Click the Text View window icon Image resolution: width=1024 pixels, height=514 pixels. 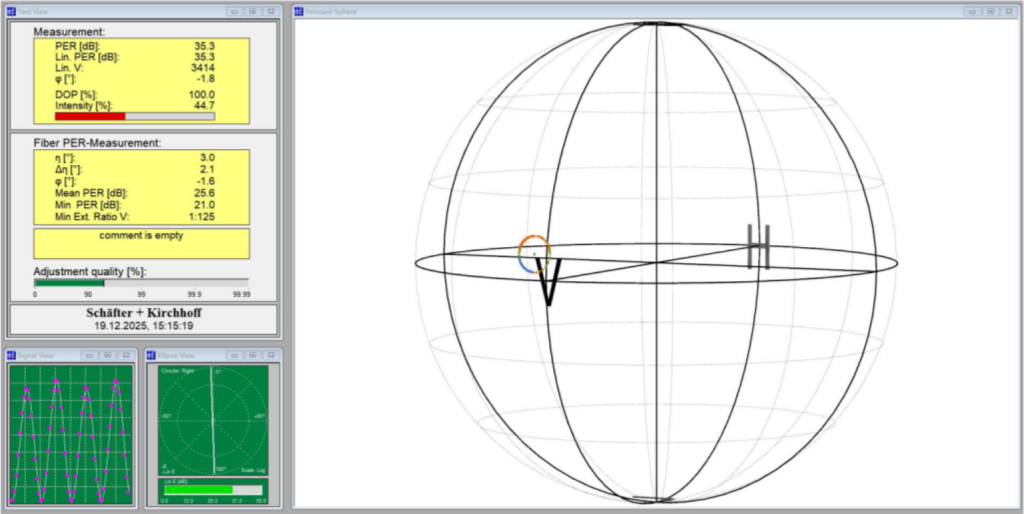pos(10,11)
